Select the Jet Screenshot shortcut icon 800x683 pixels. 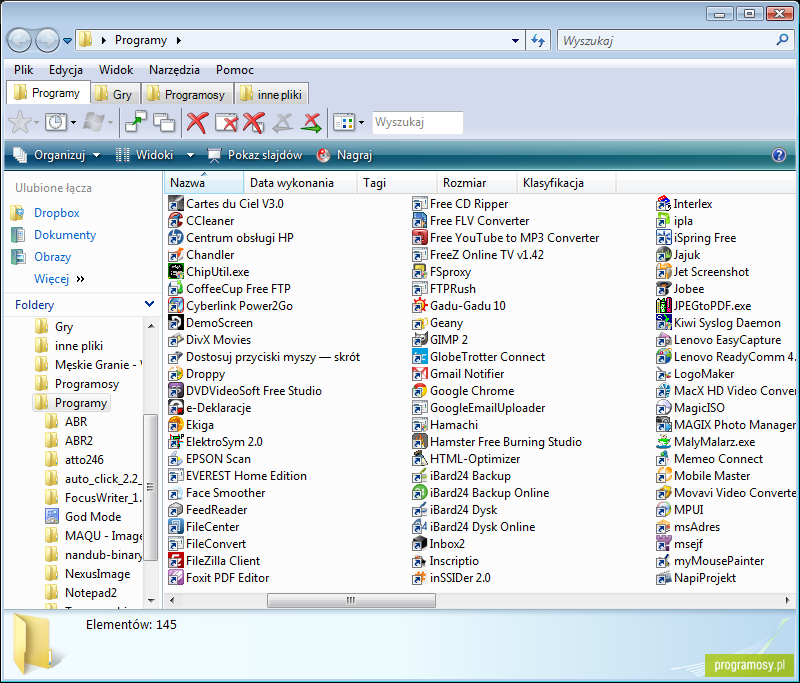(663, 272)
